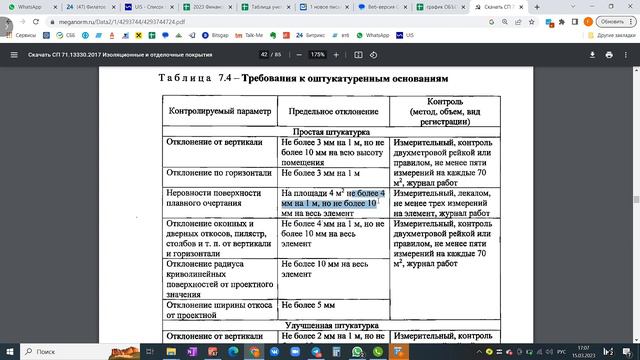Open Chrome from the taskbar
Image resolution: width=640 pixels, height=360 pixels.
tap(254, 351)
